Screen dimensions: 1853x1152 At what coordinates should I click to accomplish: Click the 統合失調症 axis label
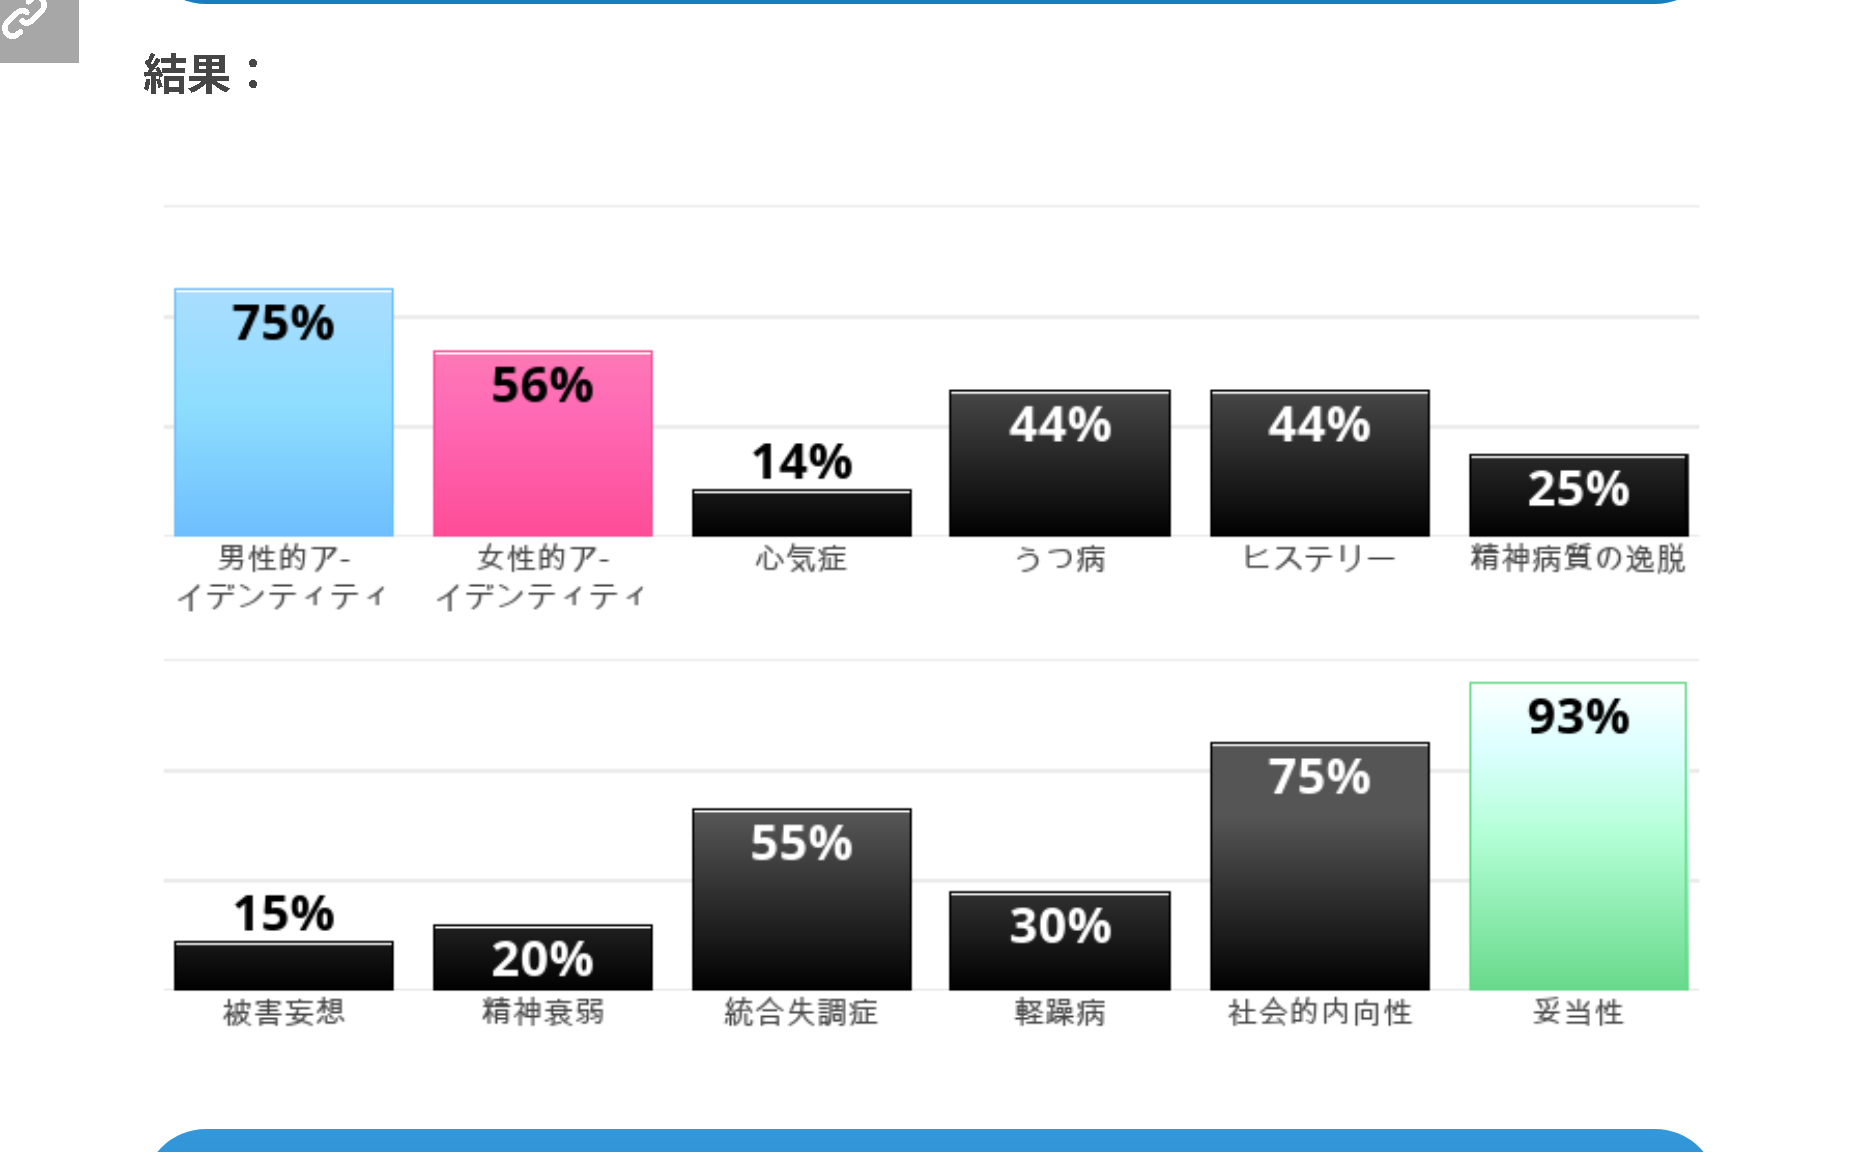pos(801,1012)
